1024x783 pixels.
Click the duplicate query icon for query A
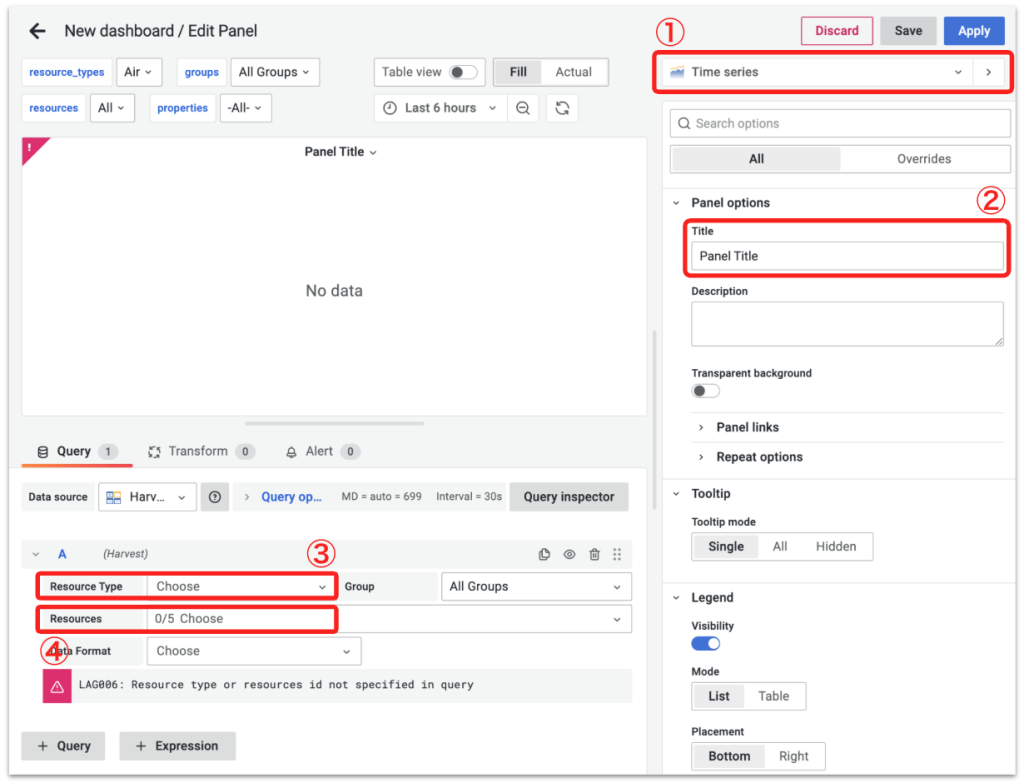(544, 554)
